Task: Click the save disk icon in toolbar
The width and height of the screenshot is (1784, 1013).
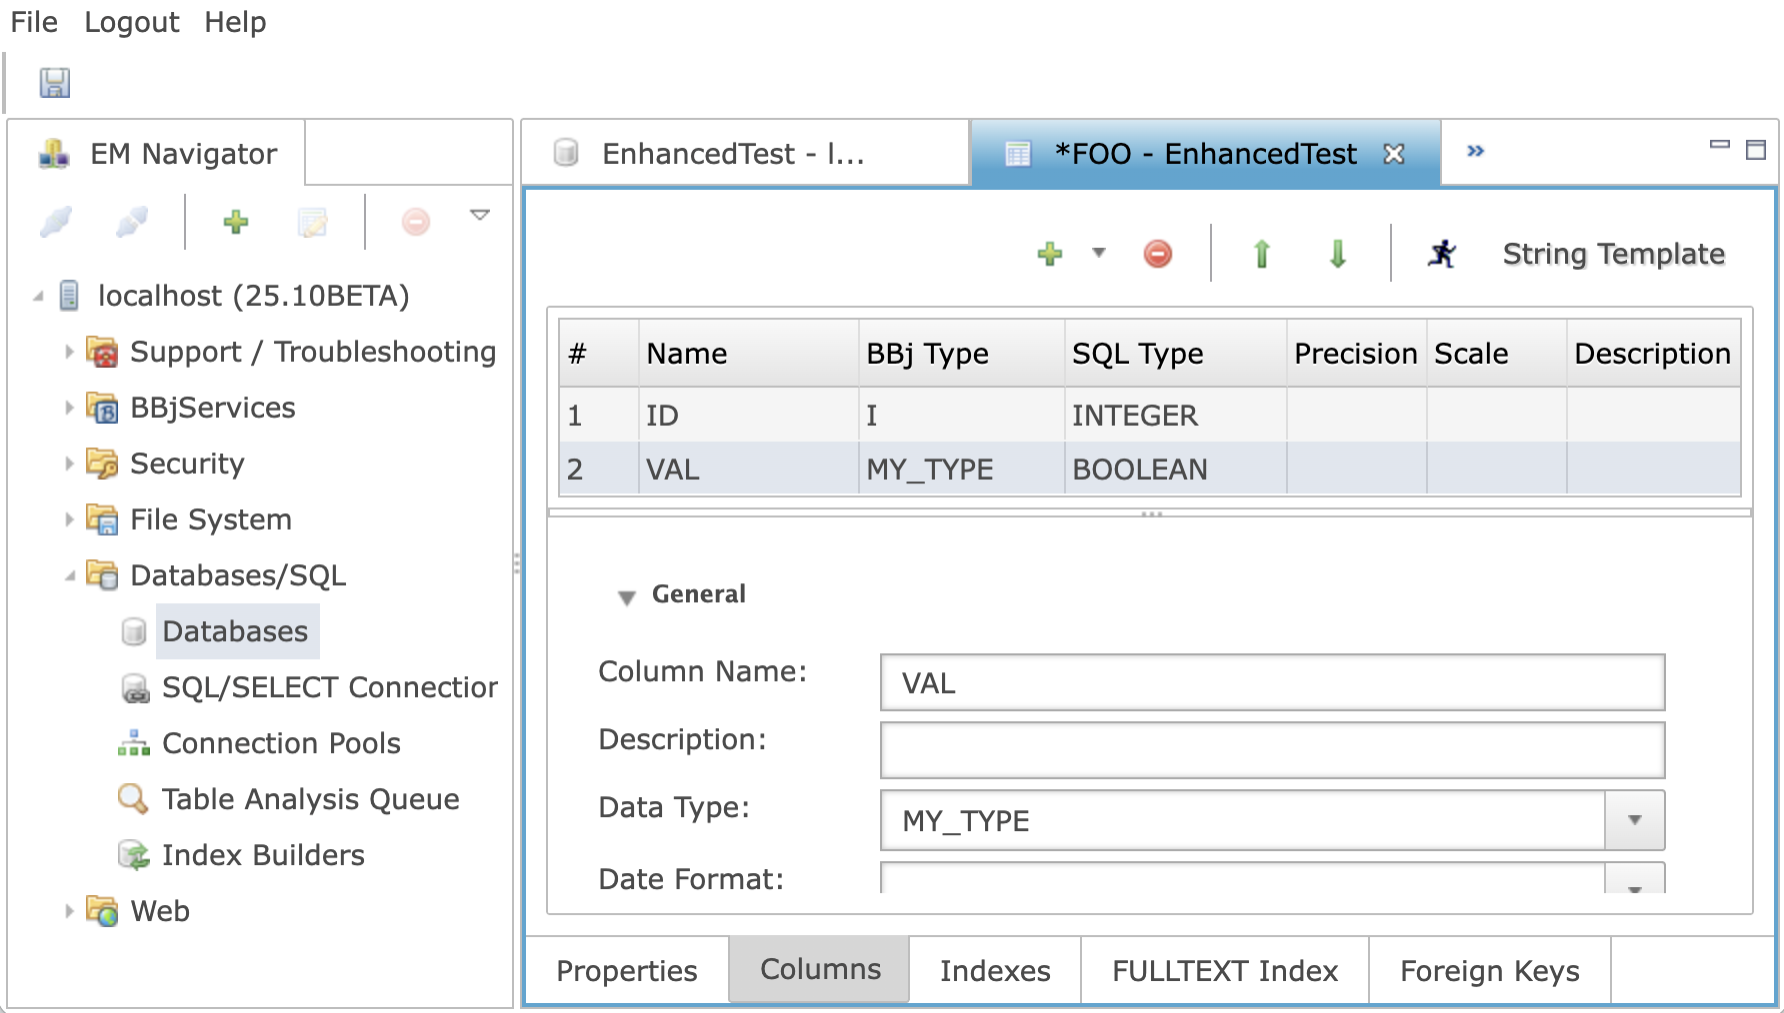Action: point(54,83)
